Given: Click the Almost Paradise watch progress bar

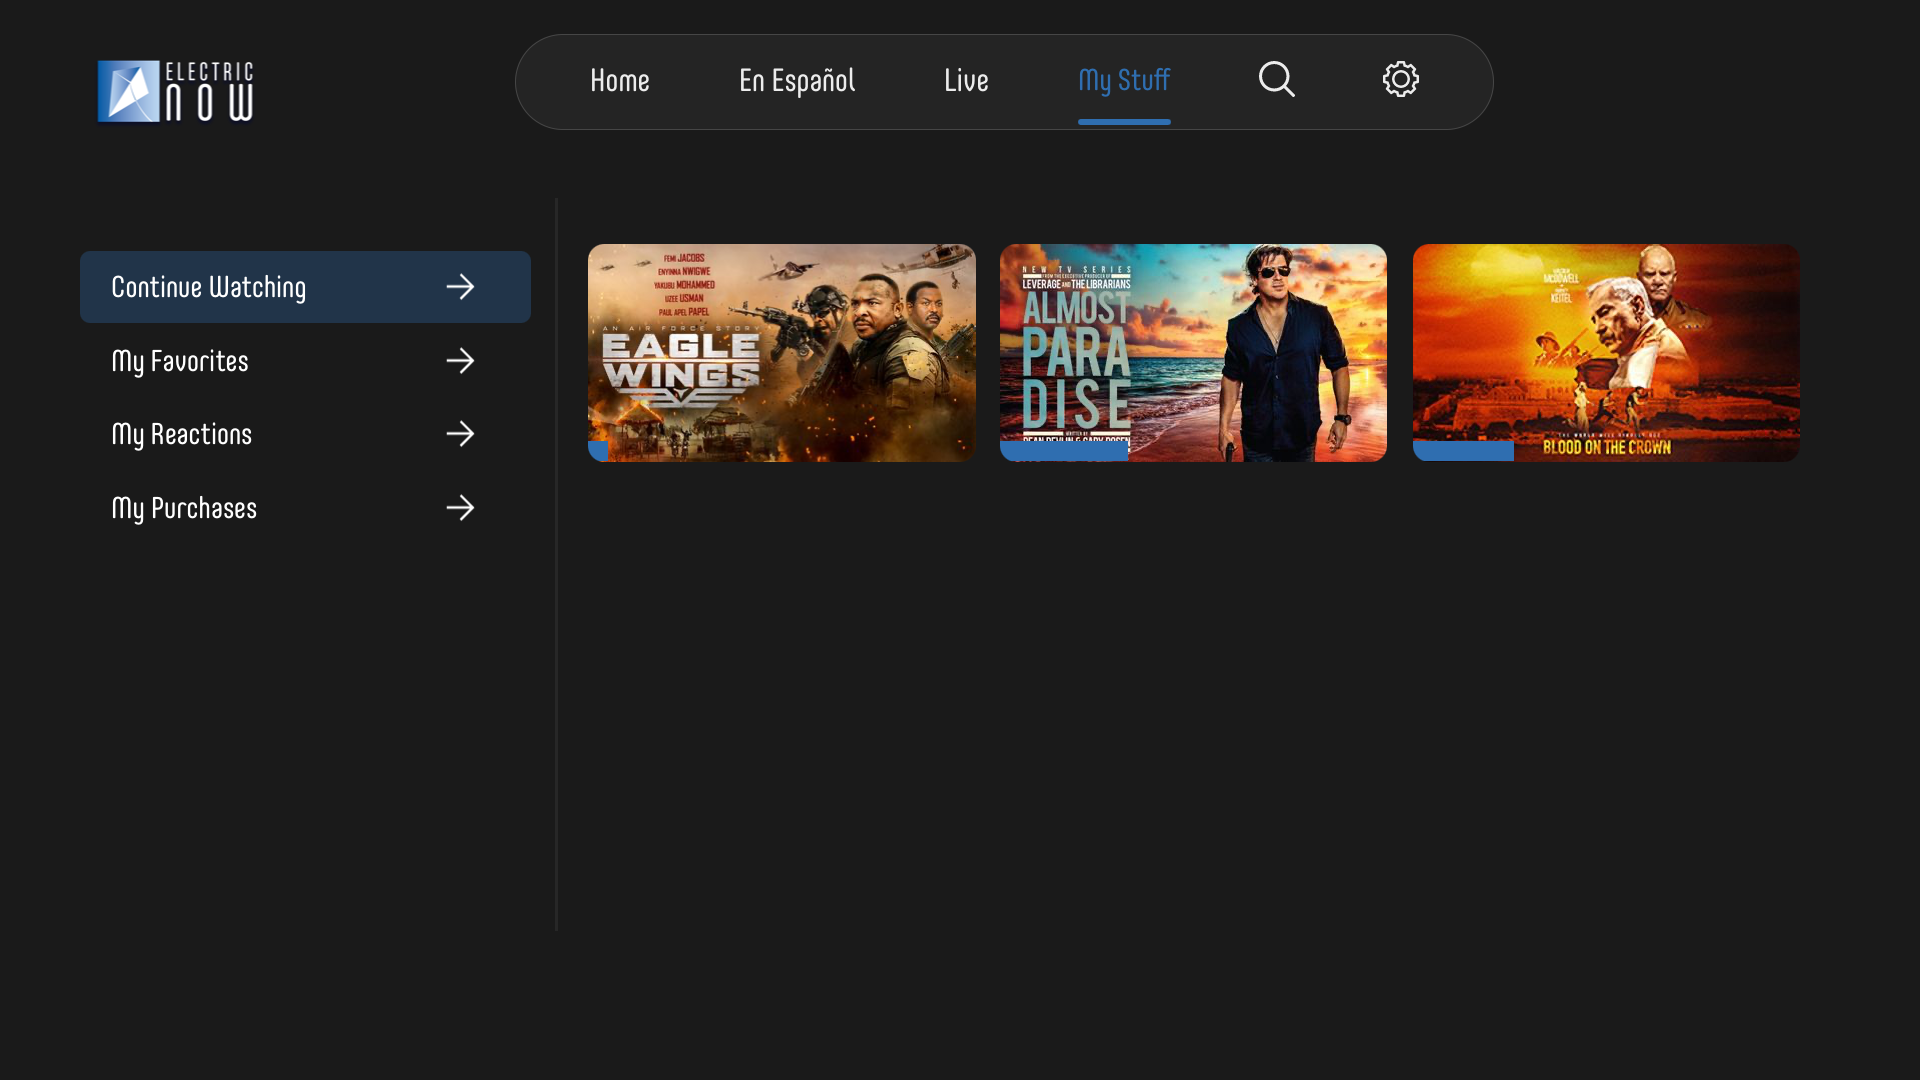Looking at the screenshot, I should (x=1064, y=452).
